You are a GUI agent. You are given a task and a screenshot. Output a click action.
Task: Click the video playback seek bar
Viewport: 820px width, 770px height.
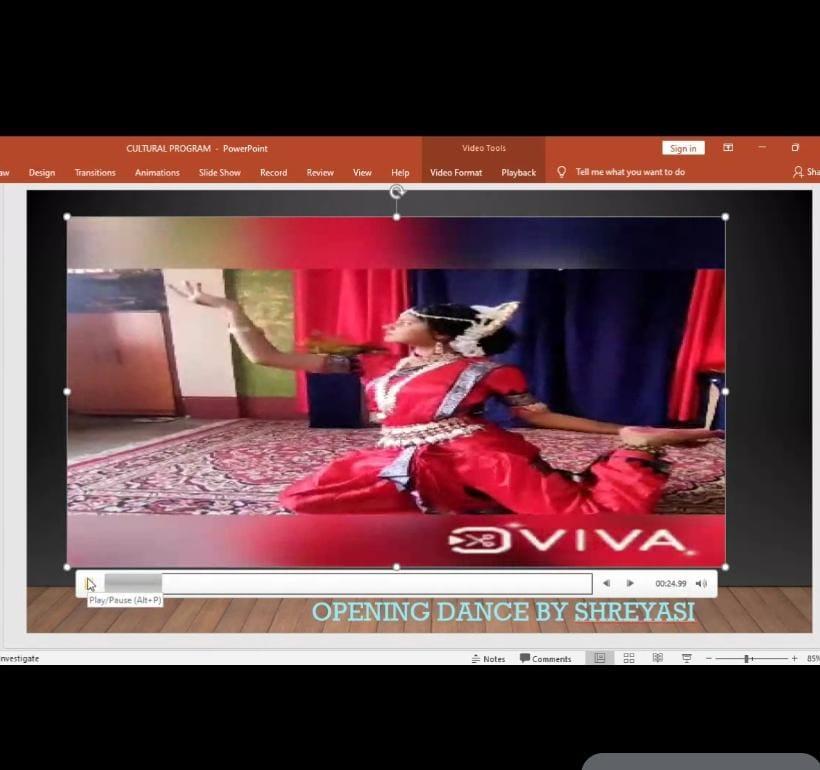point(375,584)
